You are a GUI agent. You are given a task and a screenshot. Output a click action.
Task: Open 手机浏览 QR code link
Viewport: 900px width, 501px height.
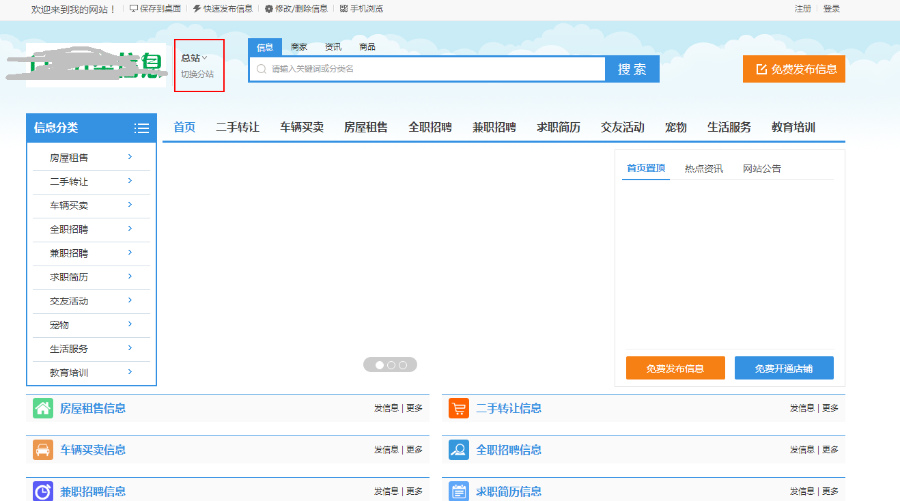[x=361, y=9]
